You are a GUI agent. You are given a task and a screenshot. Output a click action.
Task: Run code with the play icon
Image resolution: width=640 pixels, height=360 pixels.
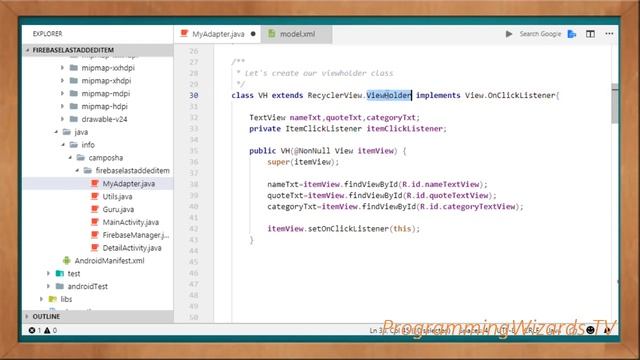(509, 34)
